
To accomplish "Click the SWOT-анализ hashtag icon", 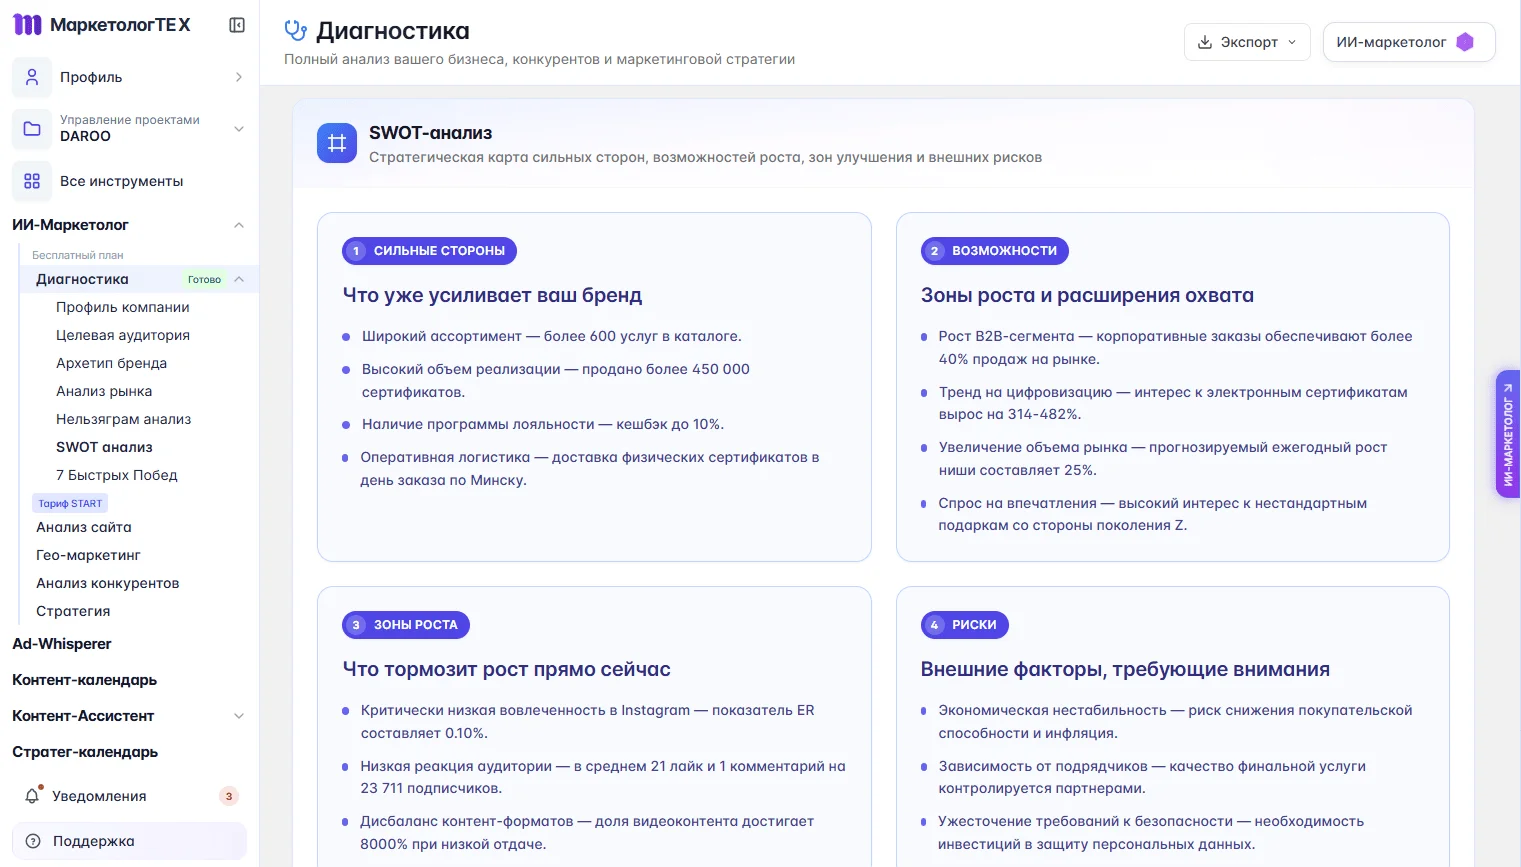I will coord(336,143).
